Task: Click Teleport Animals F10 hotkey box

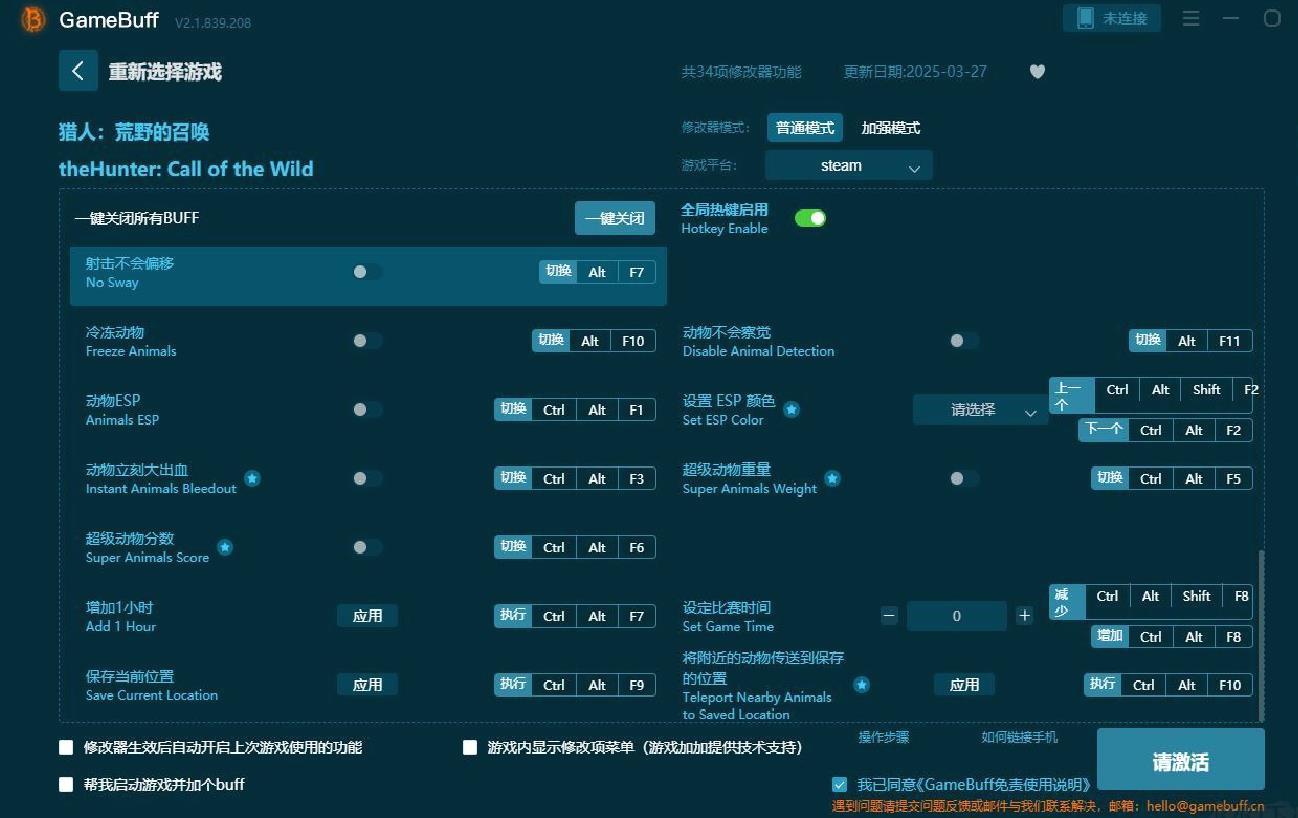Action: pos(1229,685)
